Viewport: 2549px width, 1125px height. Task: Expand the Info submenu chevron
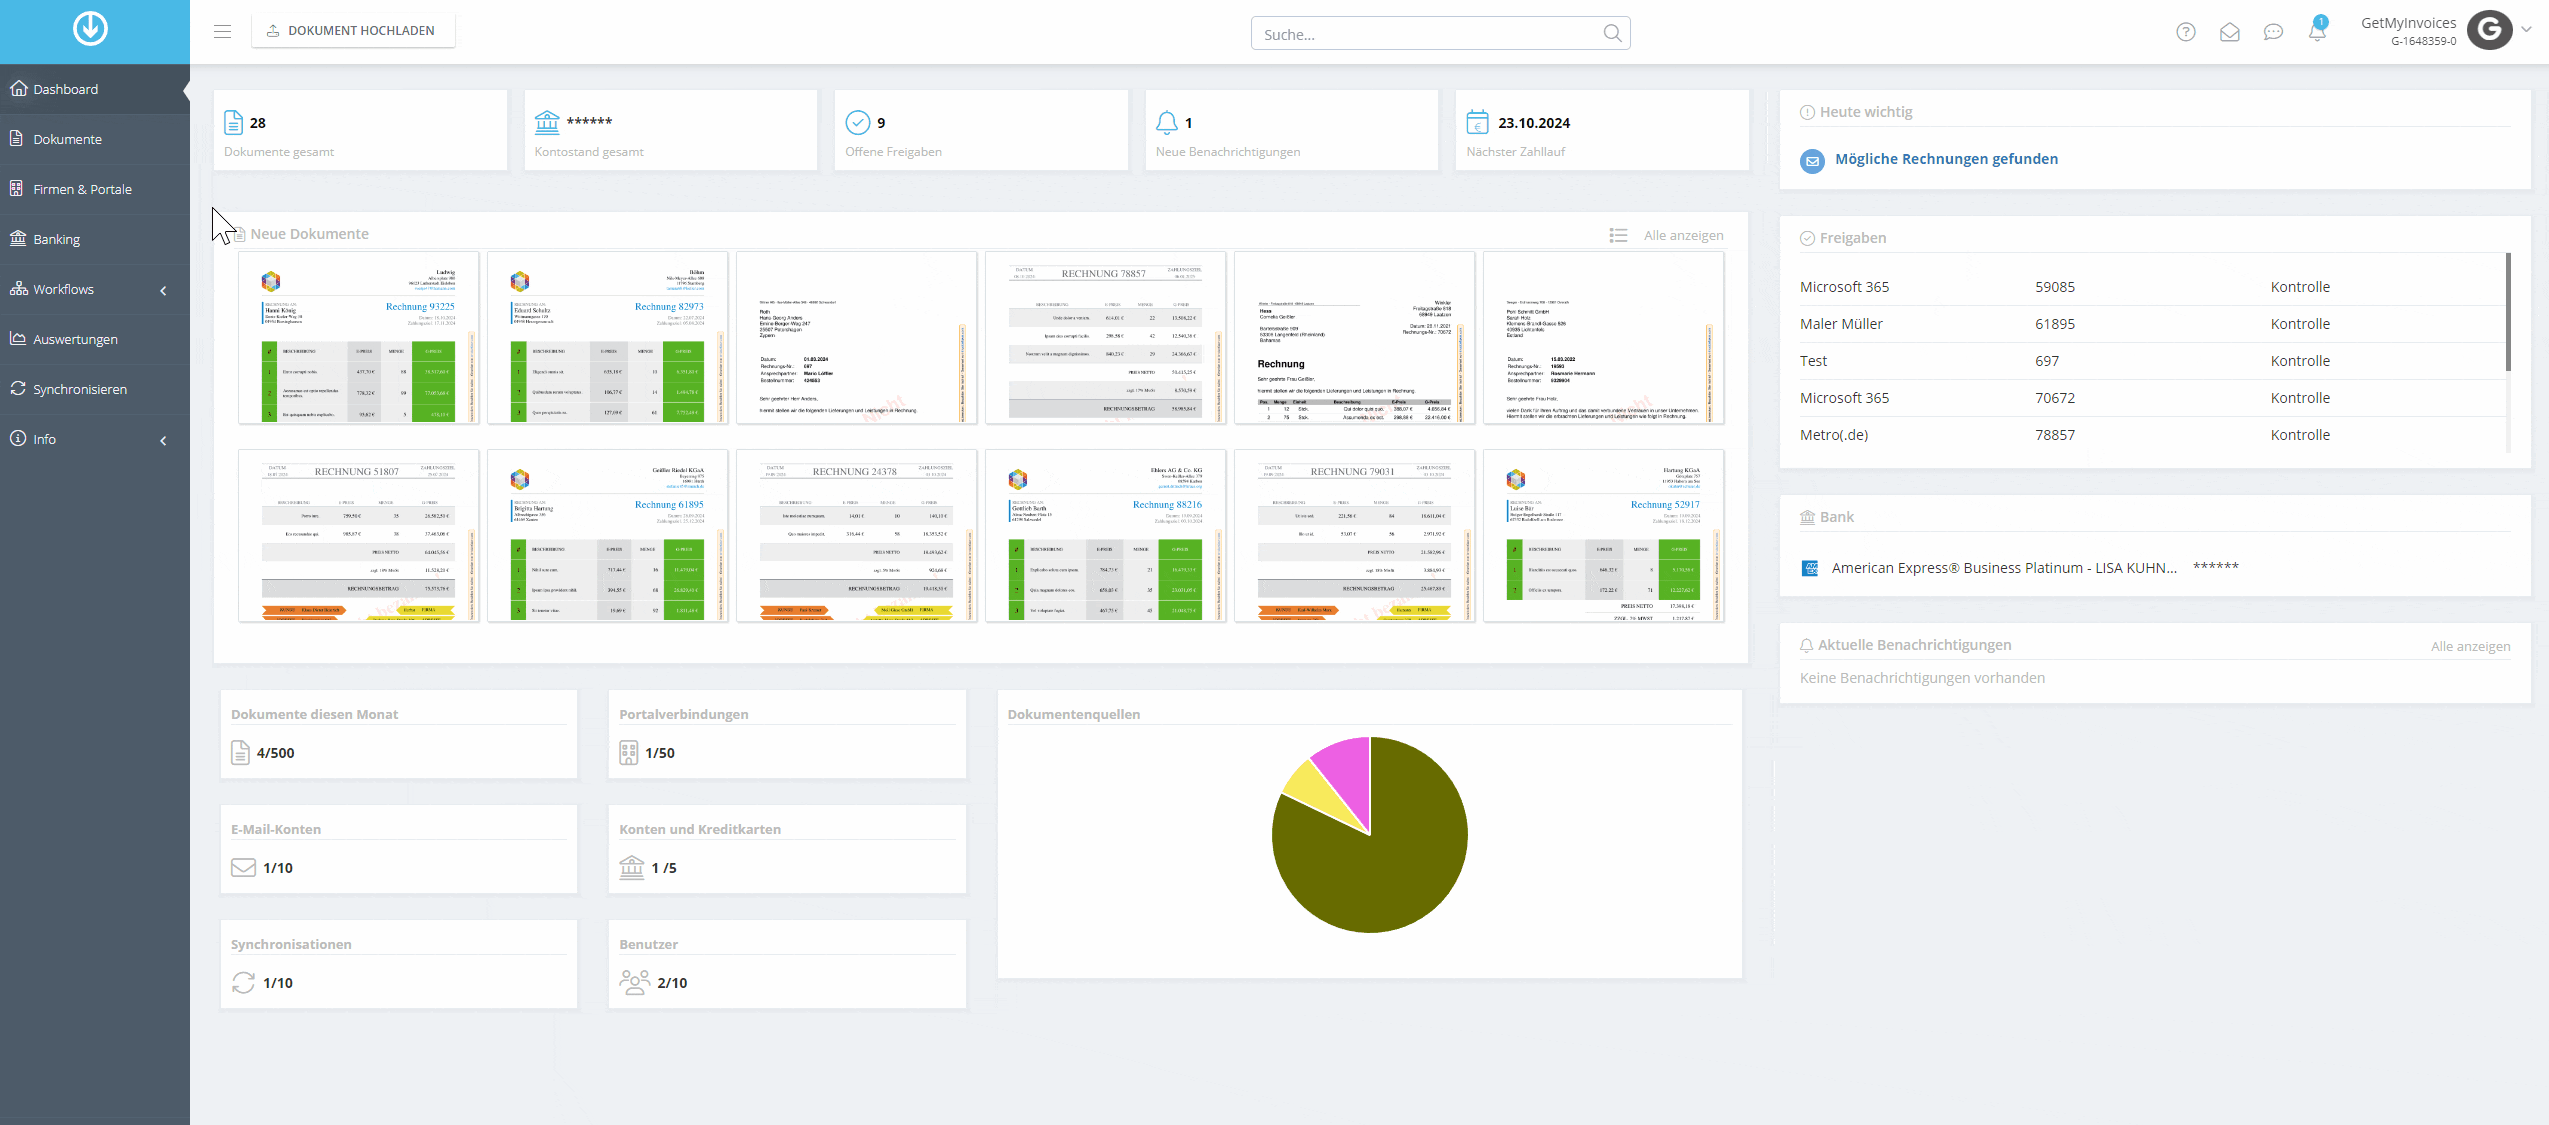[x=163, y=440]
